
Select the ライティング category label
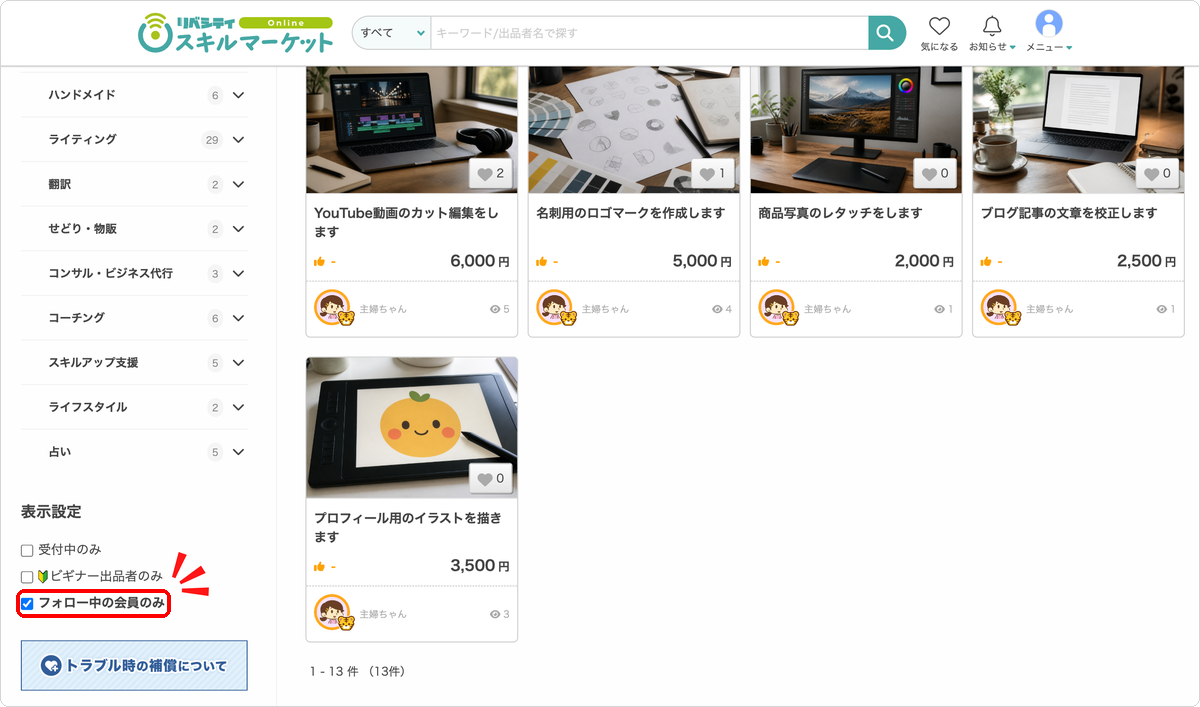click(x=82, y=140)
